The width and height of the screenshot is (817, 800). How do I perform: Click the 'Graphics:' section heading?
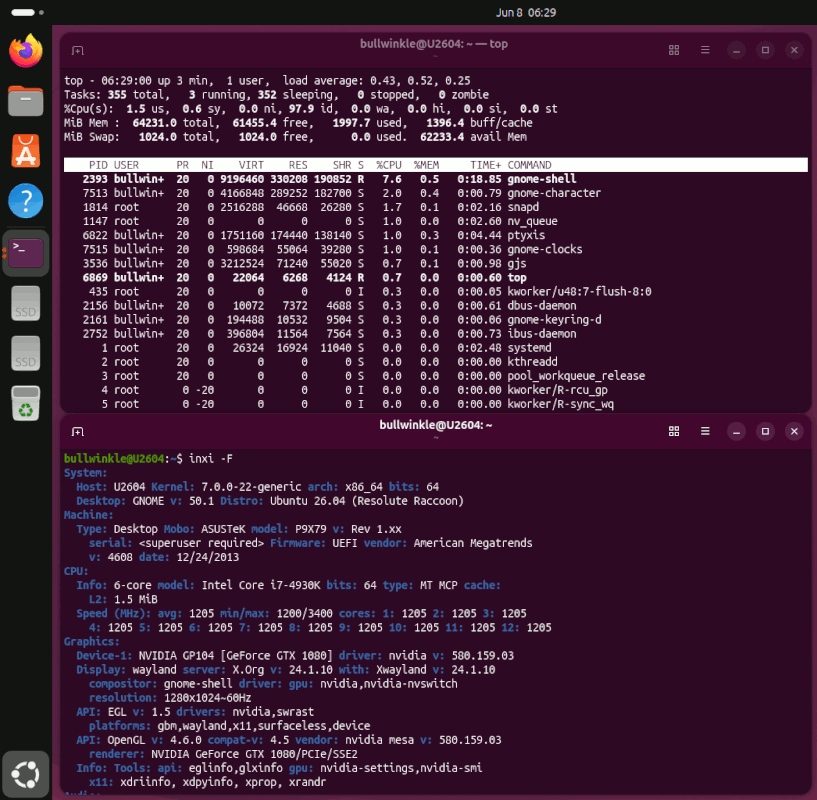tap(92, 642)
